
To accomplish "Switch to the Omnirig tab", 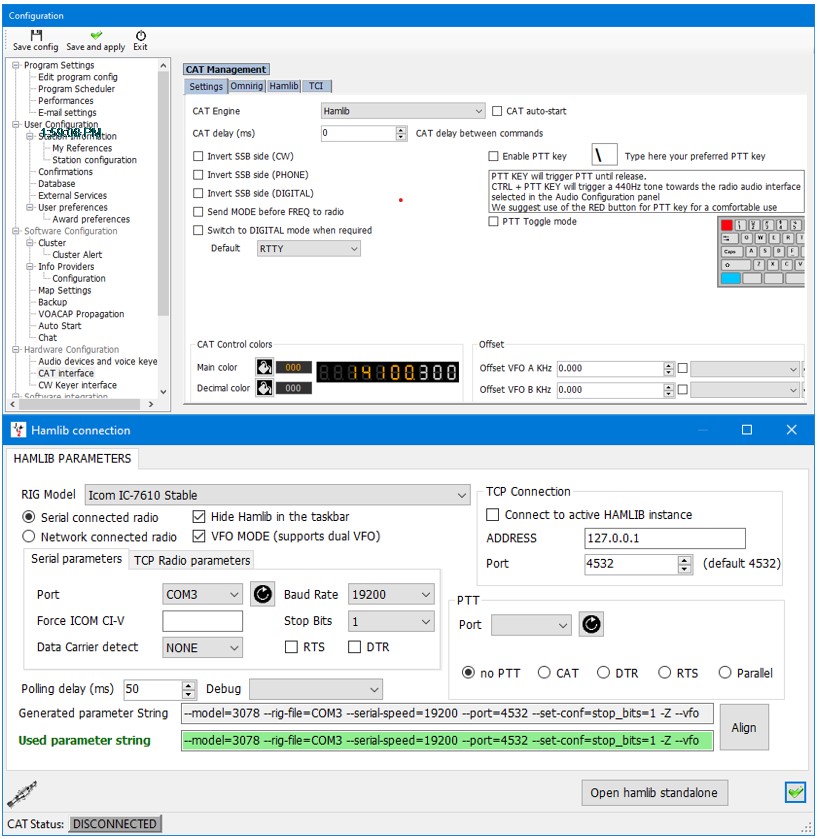I will (246, 86).
